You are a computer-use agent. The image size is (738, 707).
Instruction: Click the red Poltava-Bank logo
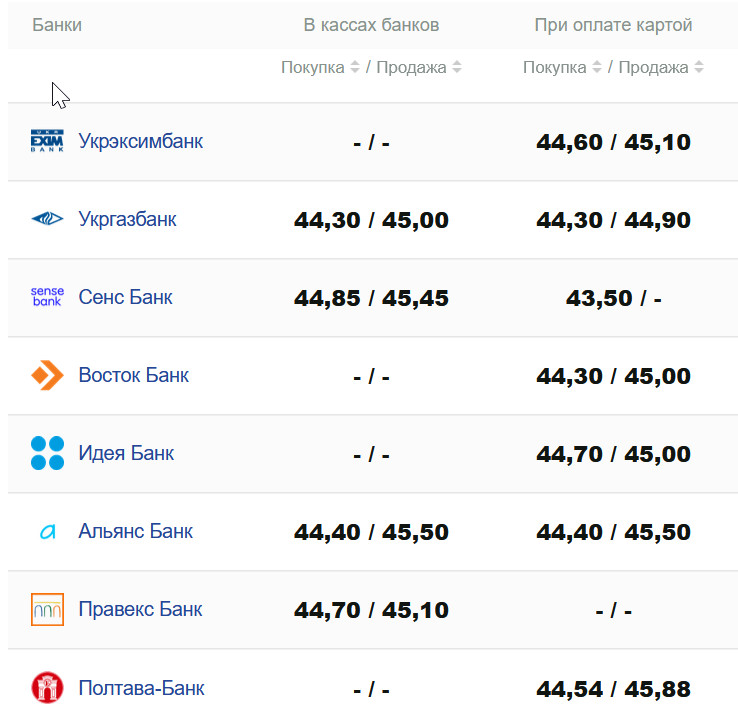point(47,688)
